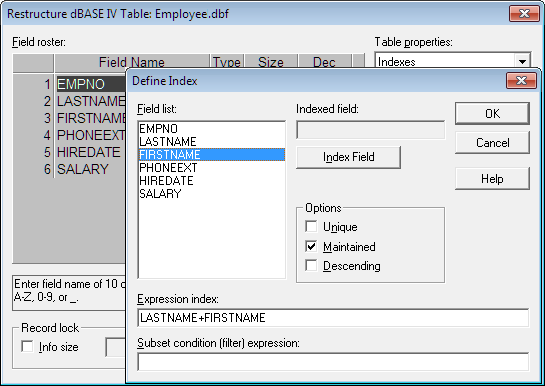
Task: Click the Expression index input field
Action: tap(333, 318)
